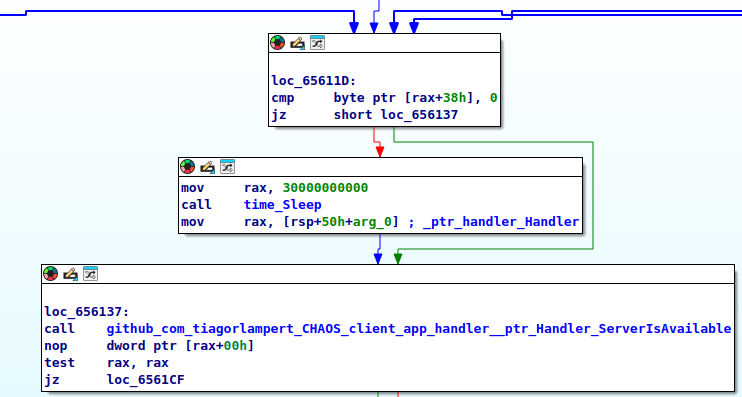
Task: Click graph group icon in loc_656137 block
Action: coord(90,274)
